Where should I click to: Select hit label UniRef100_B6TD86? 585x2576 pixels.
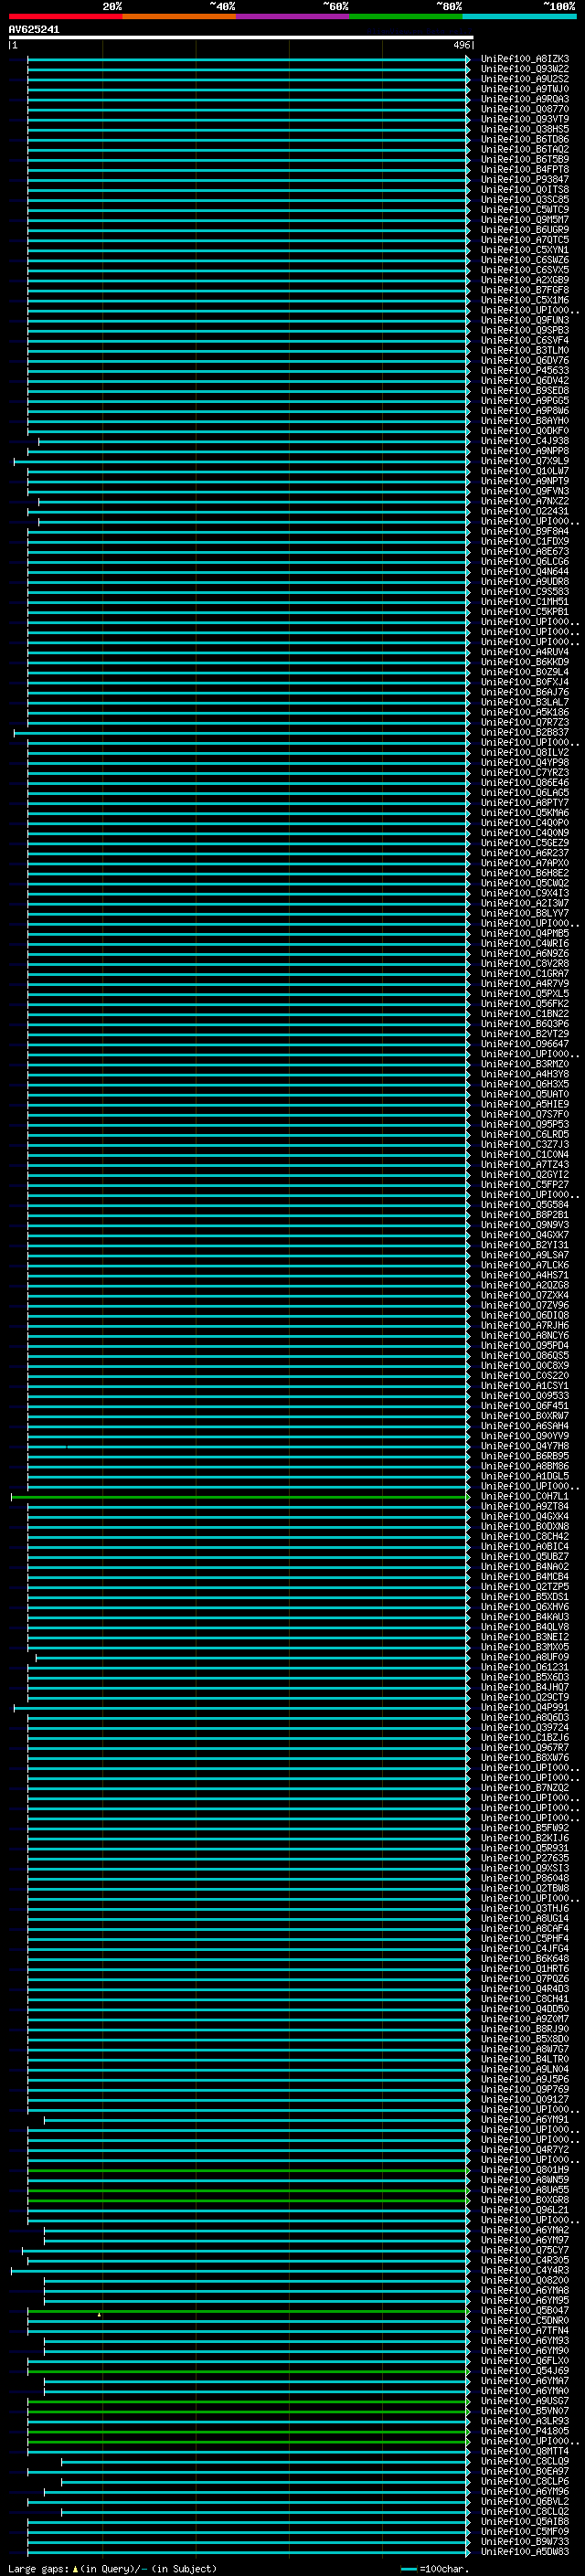(525, 139)
